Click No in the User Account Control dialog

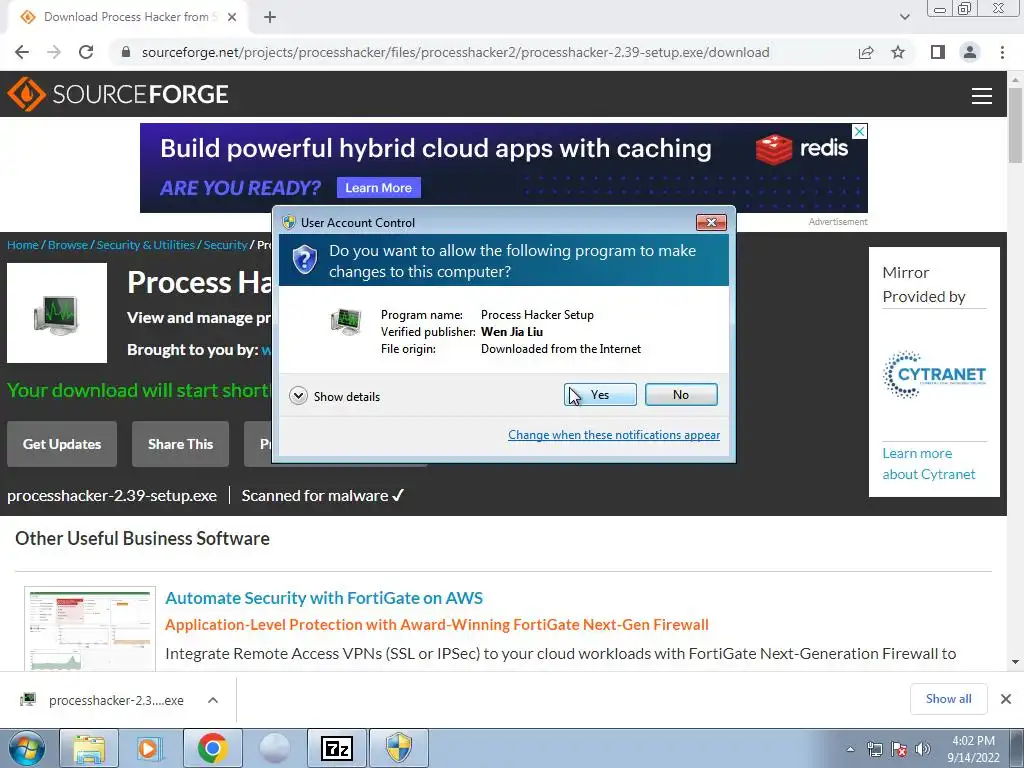point(680,394)
